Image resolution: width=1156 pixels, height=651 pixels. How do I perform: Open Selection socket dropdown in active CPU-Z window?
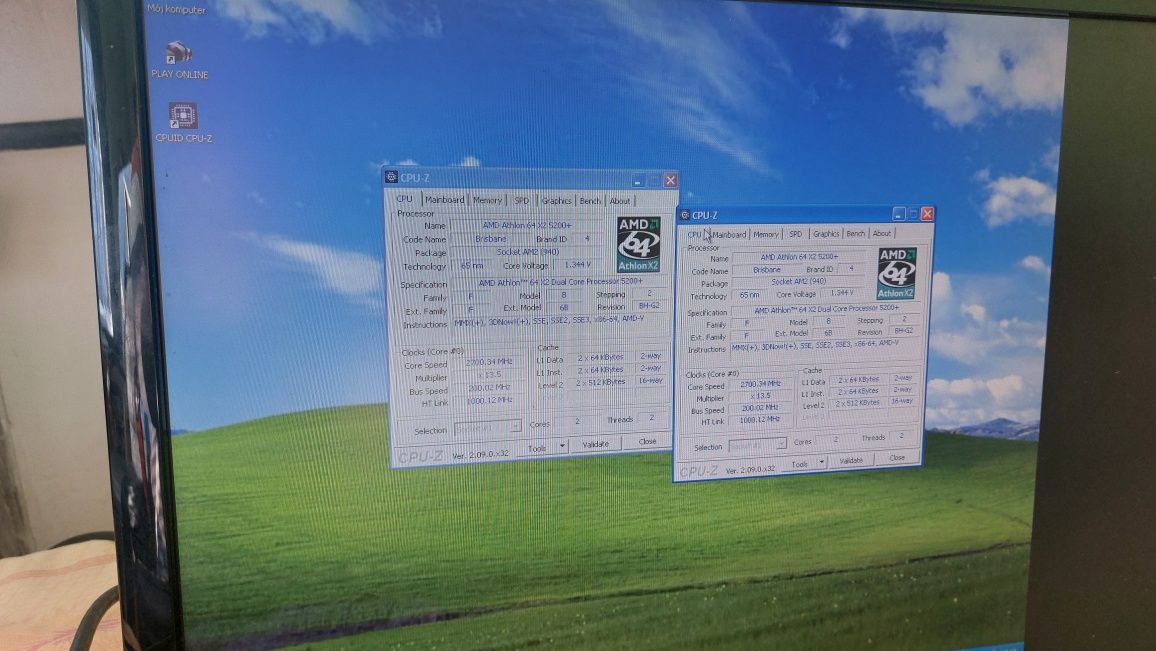point(757,445)
